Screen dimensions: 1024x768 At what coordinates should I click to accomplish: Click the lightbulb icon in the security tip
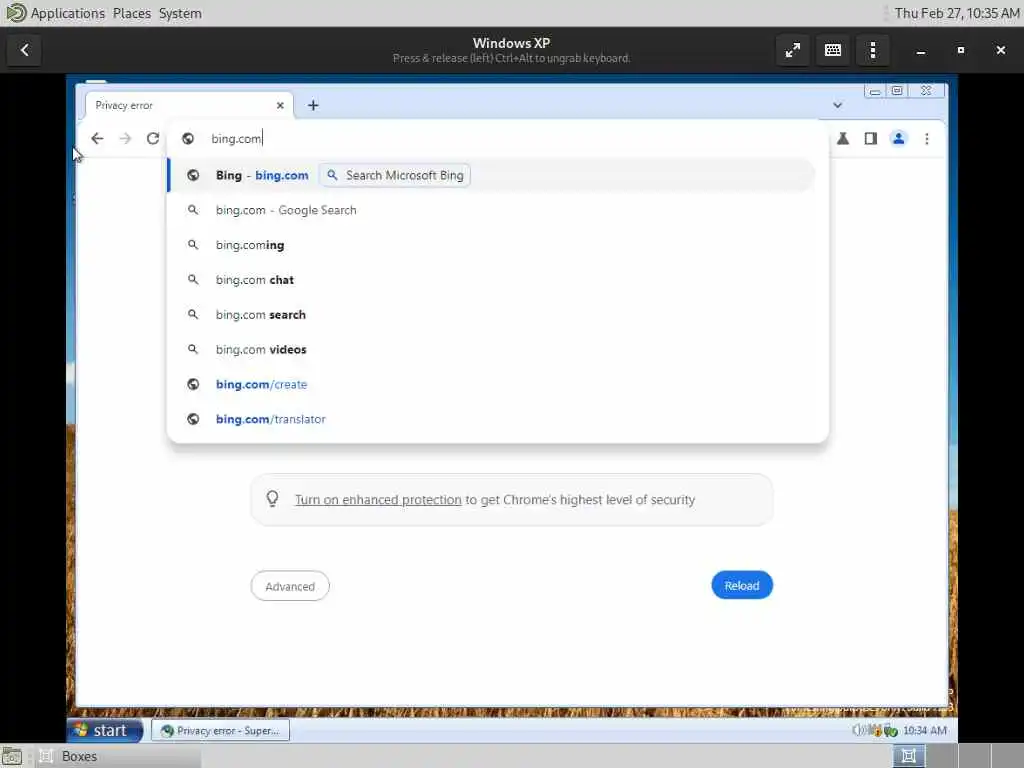(272, 499)
